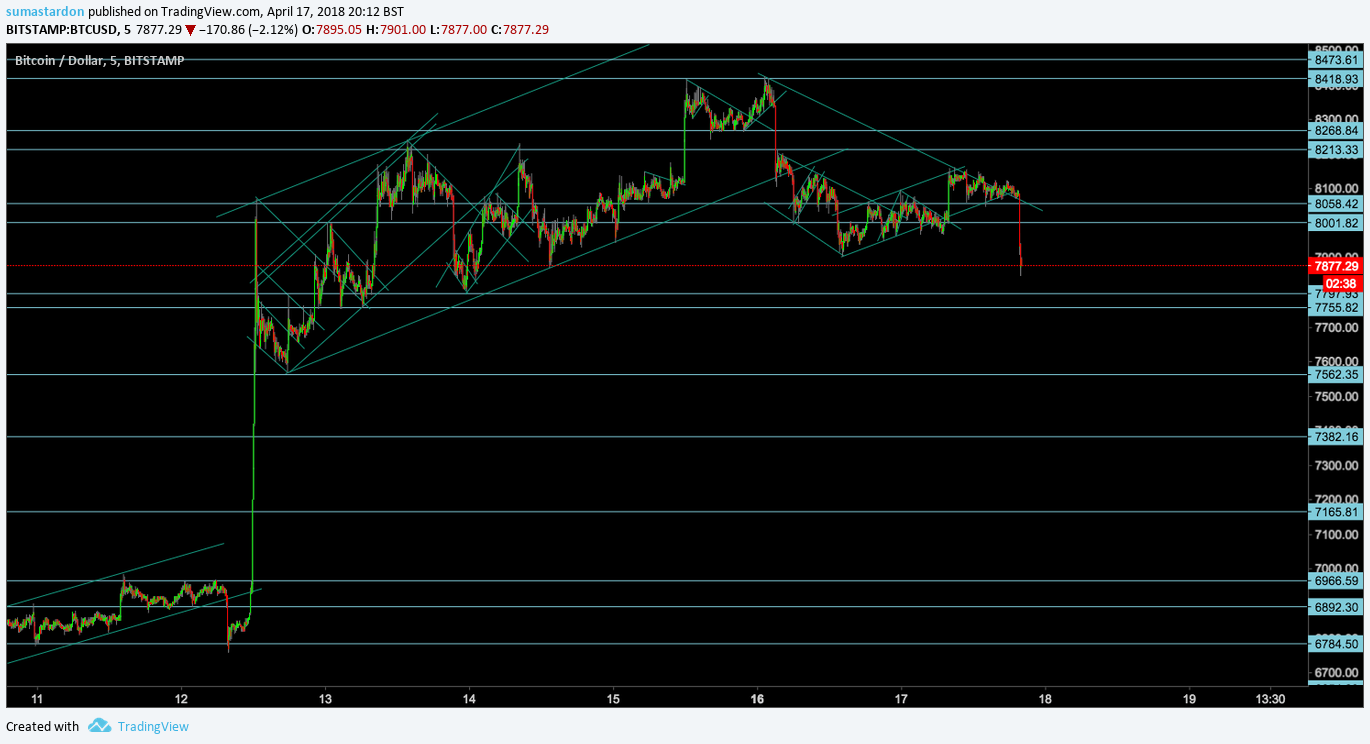Click the 8213.33 price level label
This screenshot has width=1370, height=744.
click(1335, 150)
